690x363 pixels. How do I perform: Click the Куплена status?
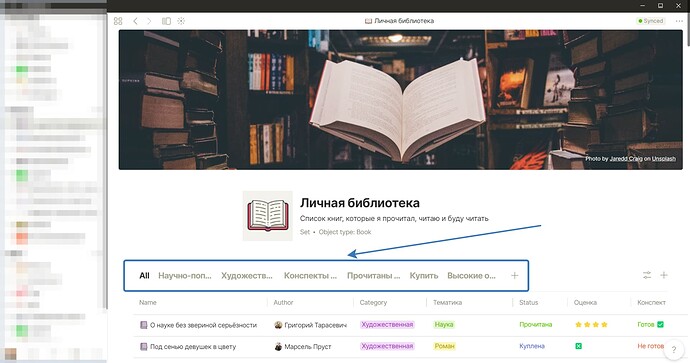click(532, 346)
